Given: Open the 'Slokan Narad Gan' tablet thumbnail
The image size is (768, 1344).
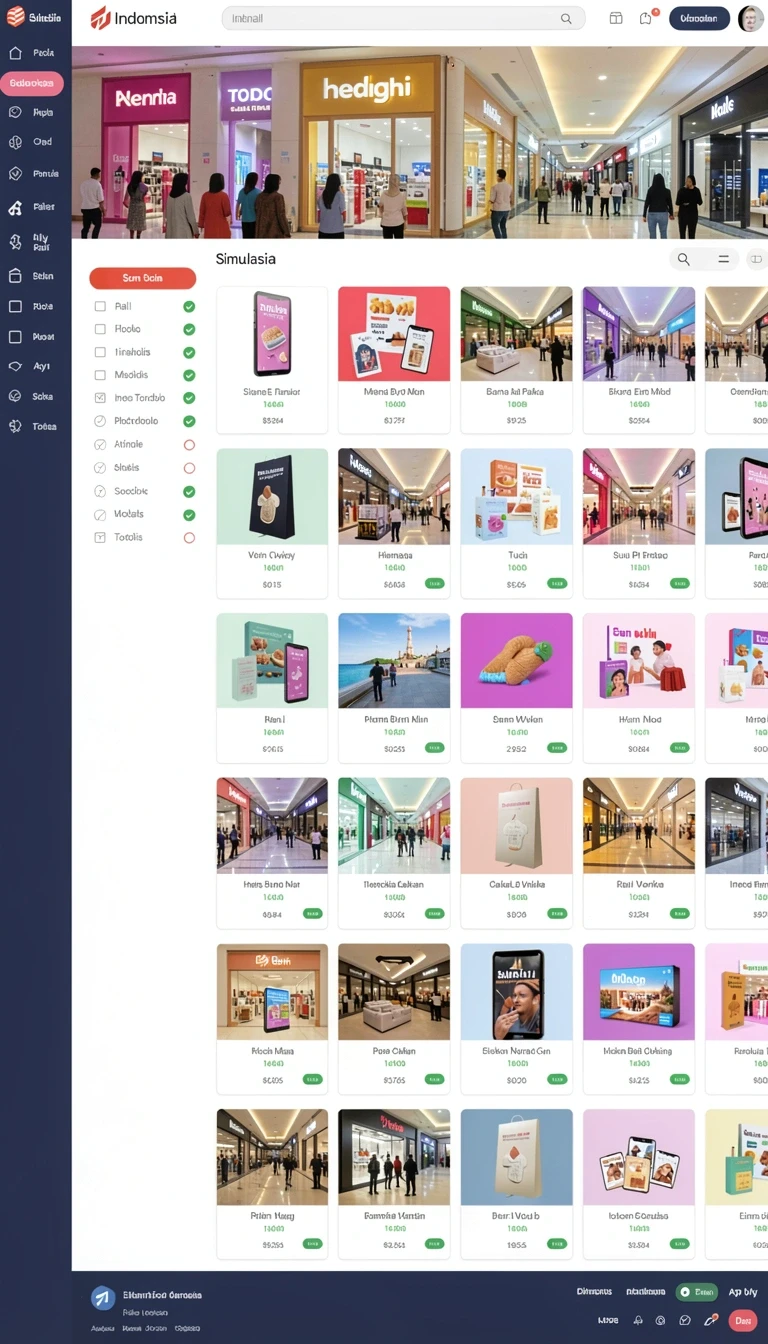Looking at the screenshot, I should click(x=516, y=992).
